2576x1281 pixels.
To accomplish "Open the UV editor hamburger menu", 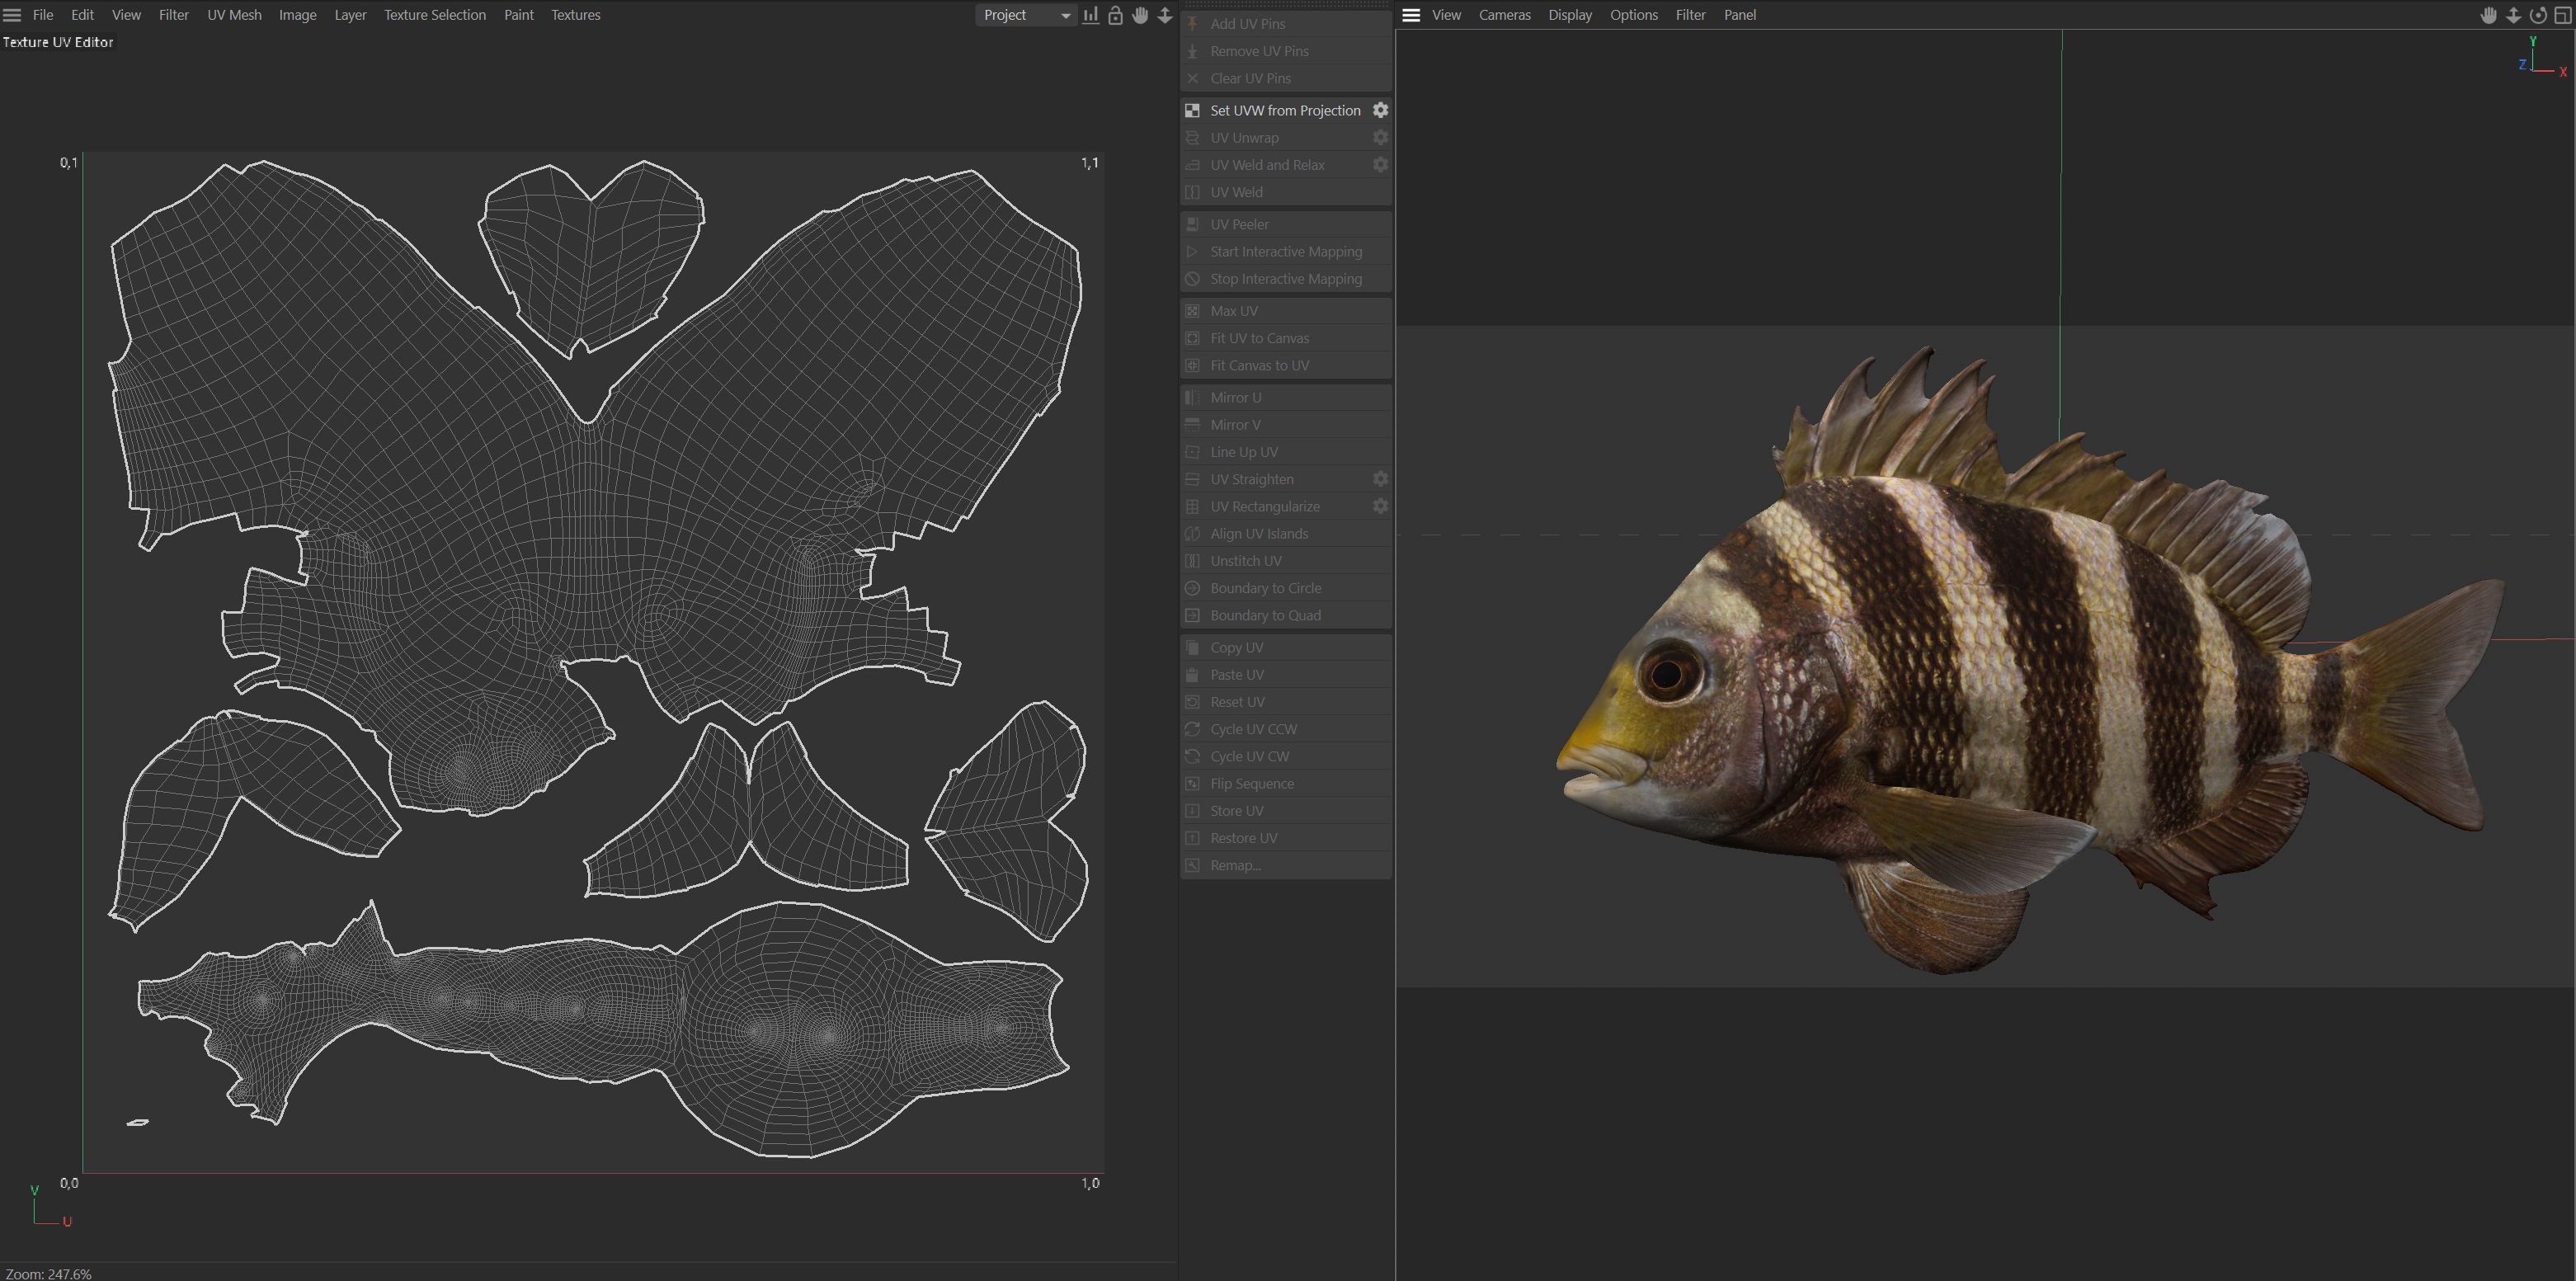I will pyautogui.click(x=12, y=15).
